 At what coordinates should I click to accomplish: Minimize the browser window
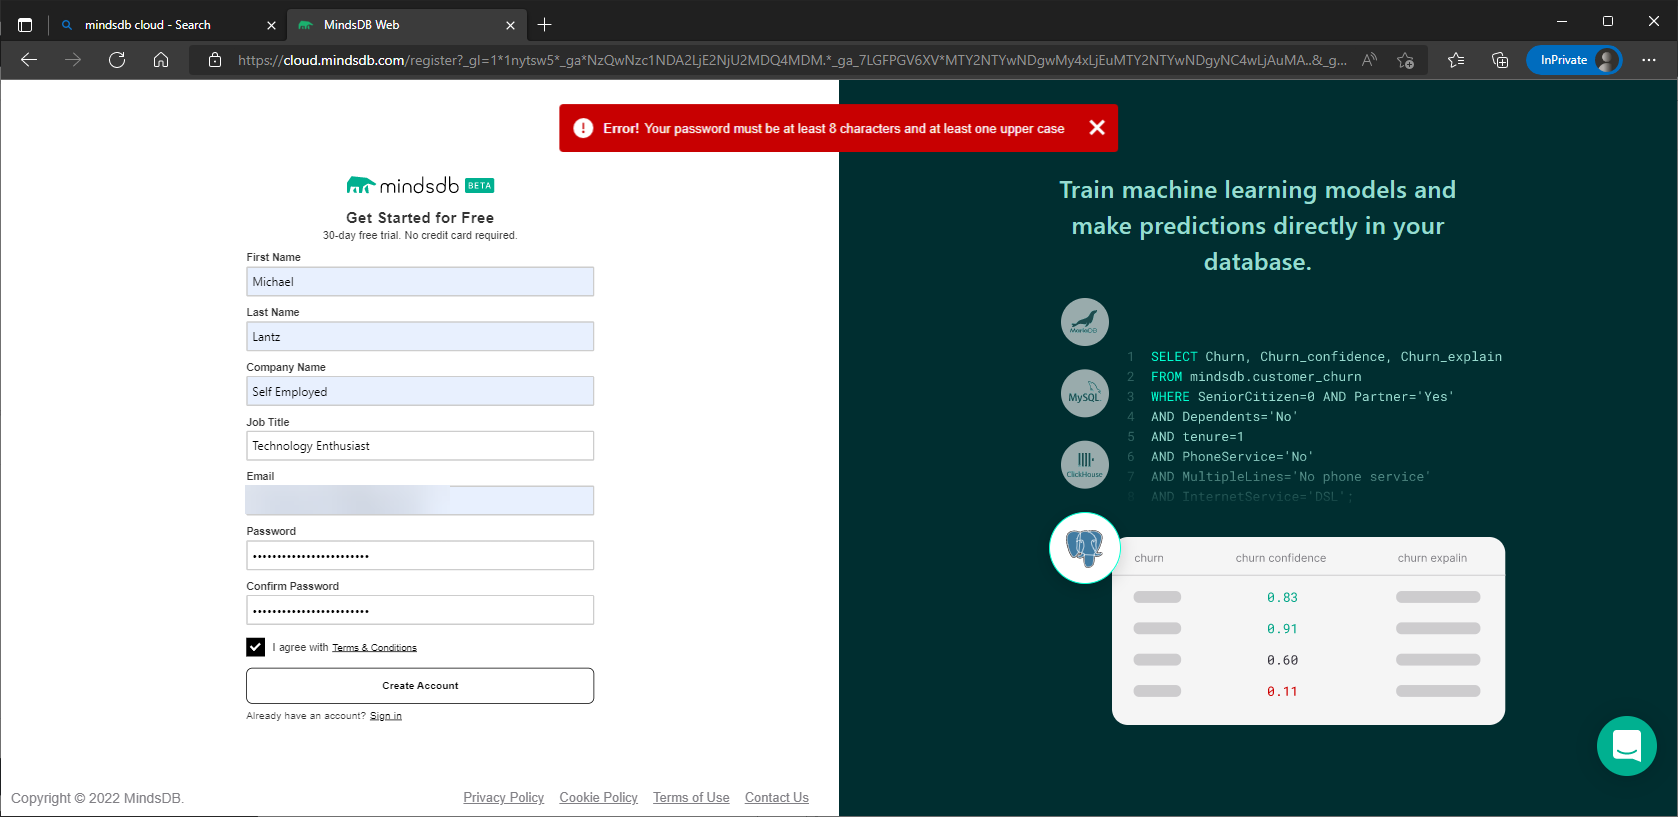pos(1562,21)
